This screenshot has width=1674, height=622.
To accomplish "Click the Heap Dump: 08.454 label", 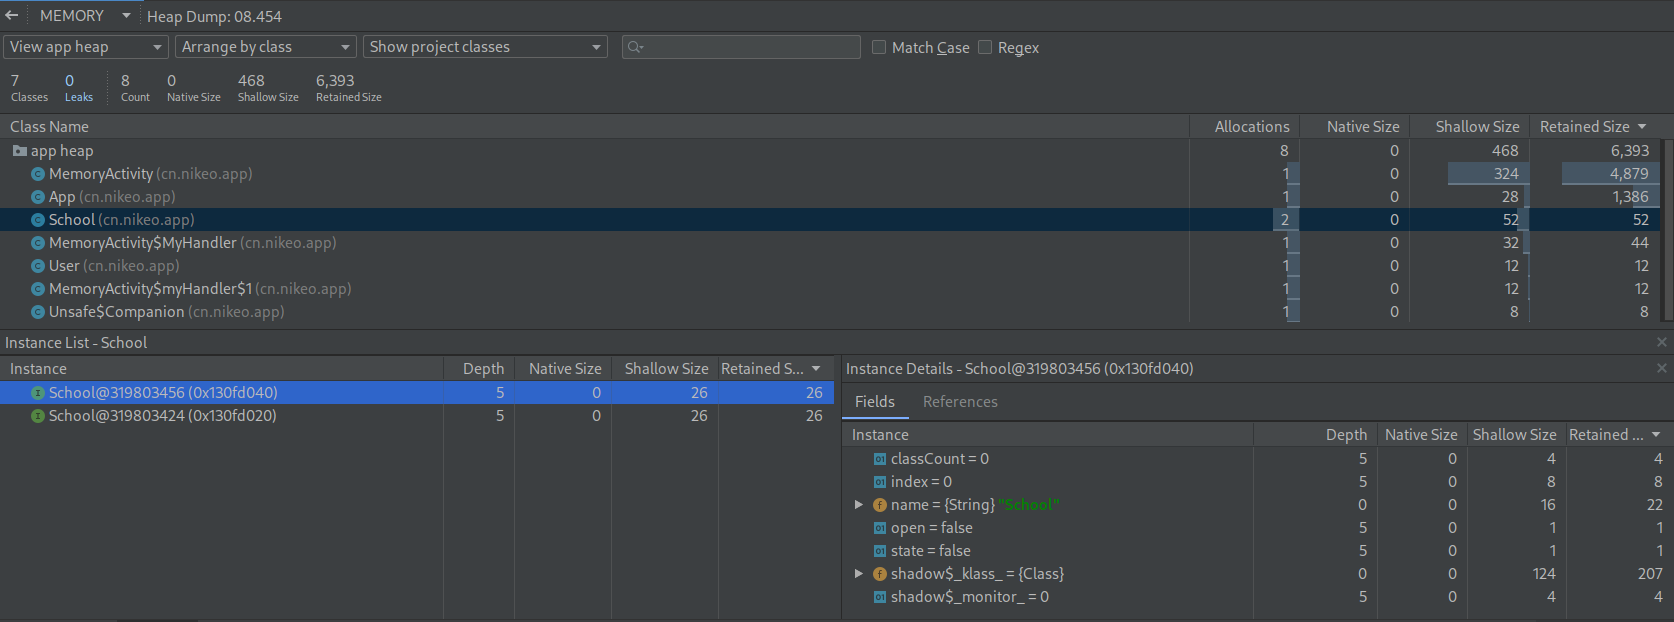I will pos(214,17).
